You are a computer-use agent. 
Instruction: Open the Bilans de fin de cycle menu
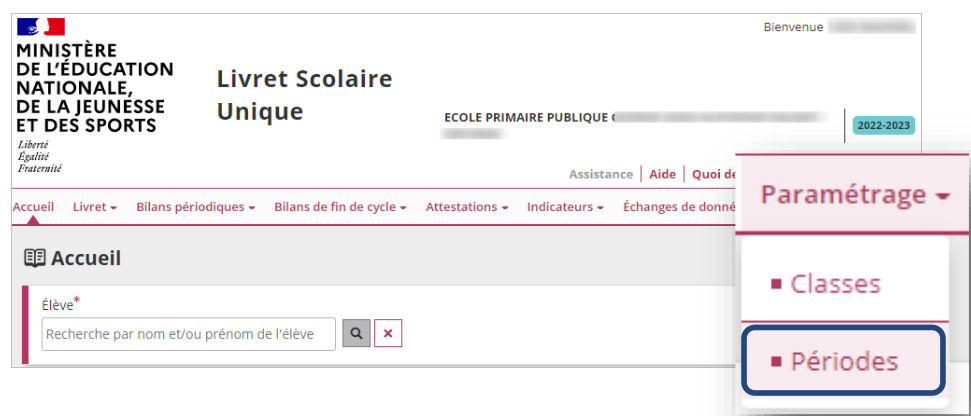click(x=340, y=207)
